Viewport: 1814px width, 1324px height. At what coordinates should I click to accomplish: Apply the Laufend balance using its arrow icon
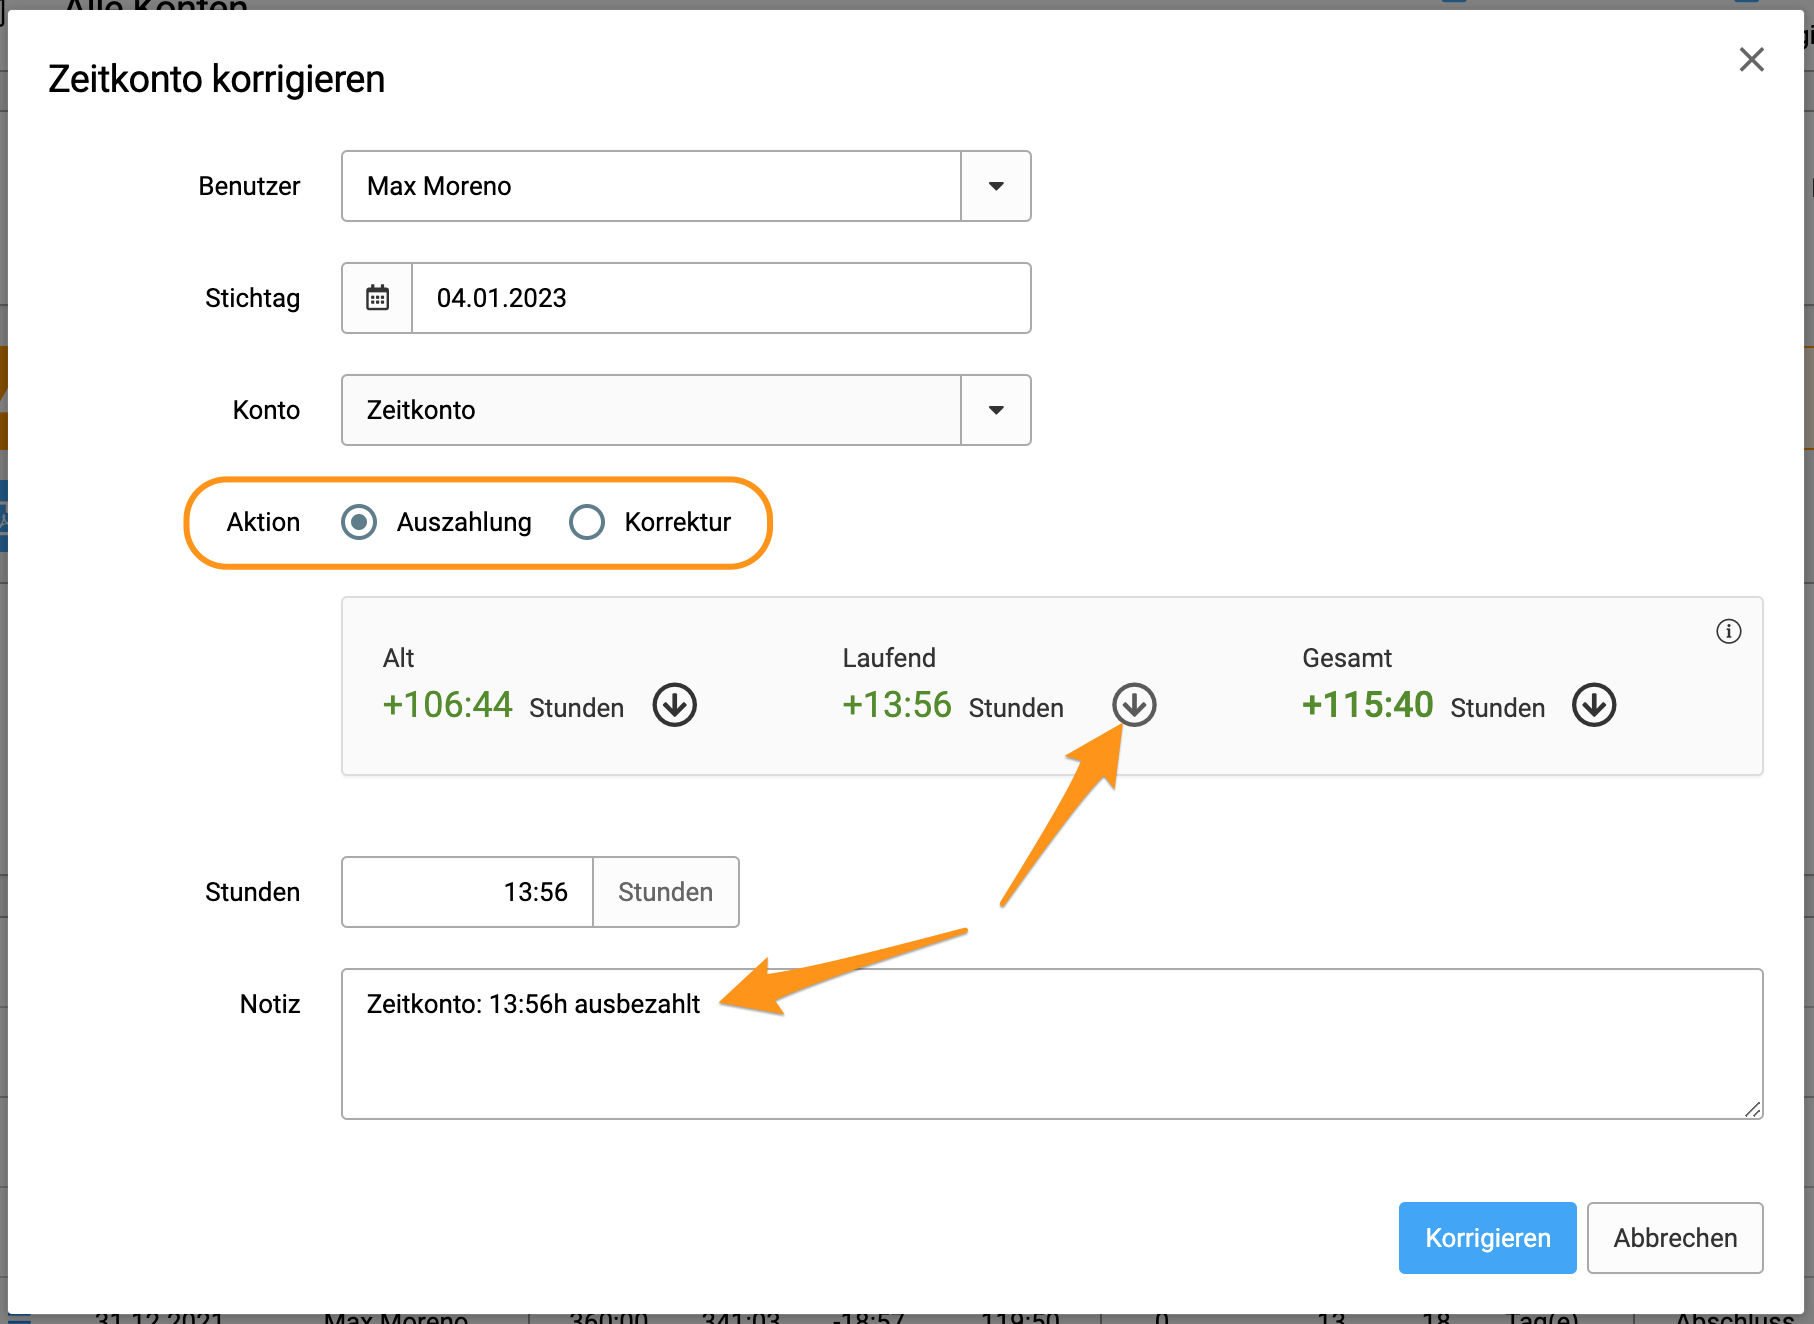(x=1134, y=705)
